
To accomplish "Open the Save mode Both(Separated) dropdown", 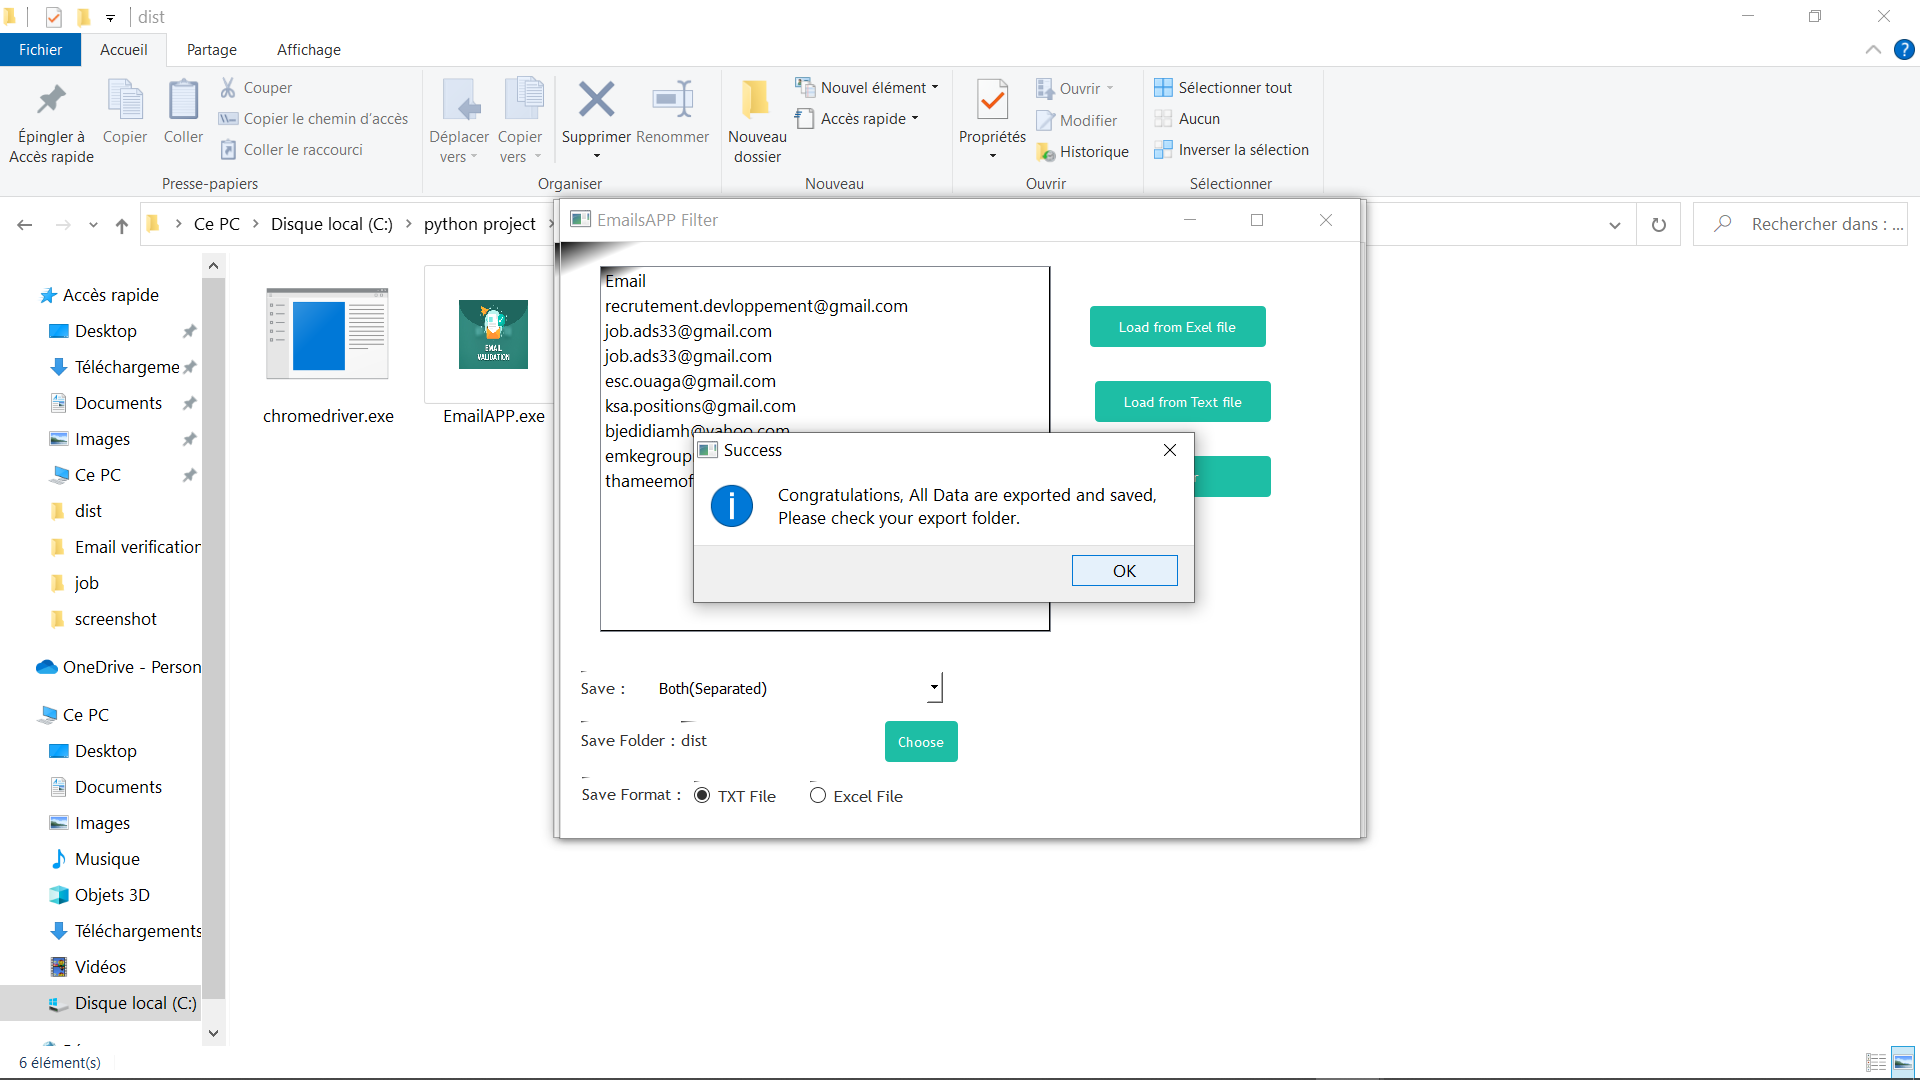I will [934, 688].
